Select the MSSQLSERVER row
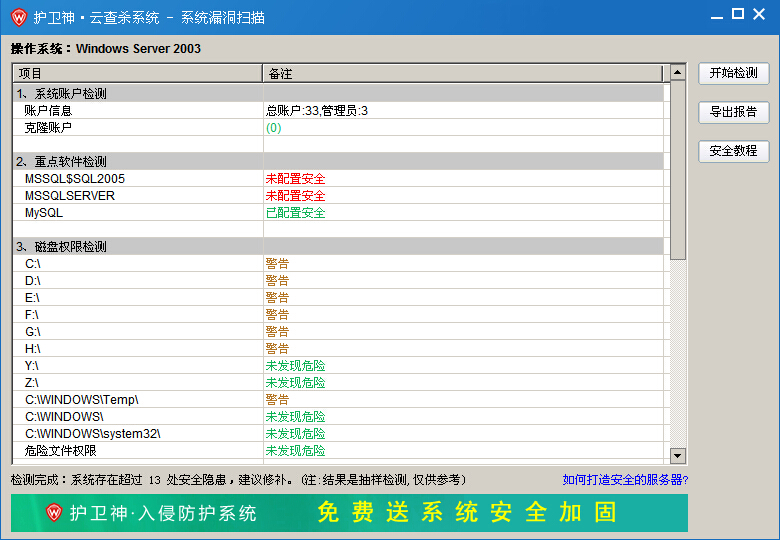Viewport: 780px width, 540px height. 338,195
